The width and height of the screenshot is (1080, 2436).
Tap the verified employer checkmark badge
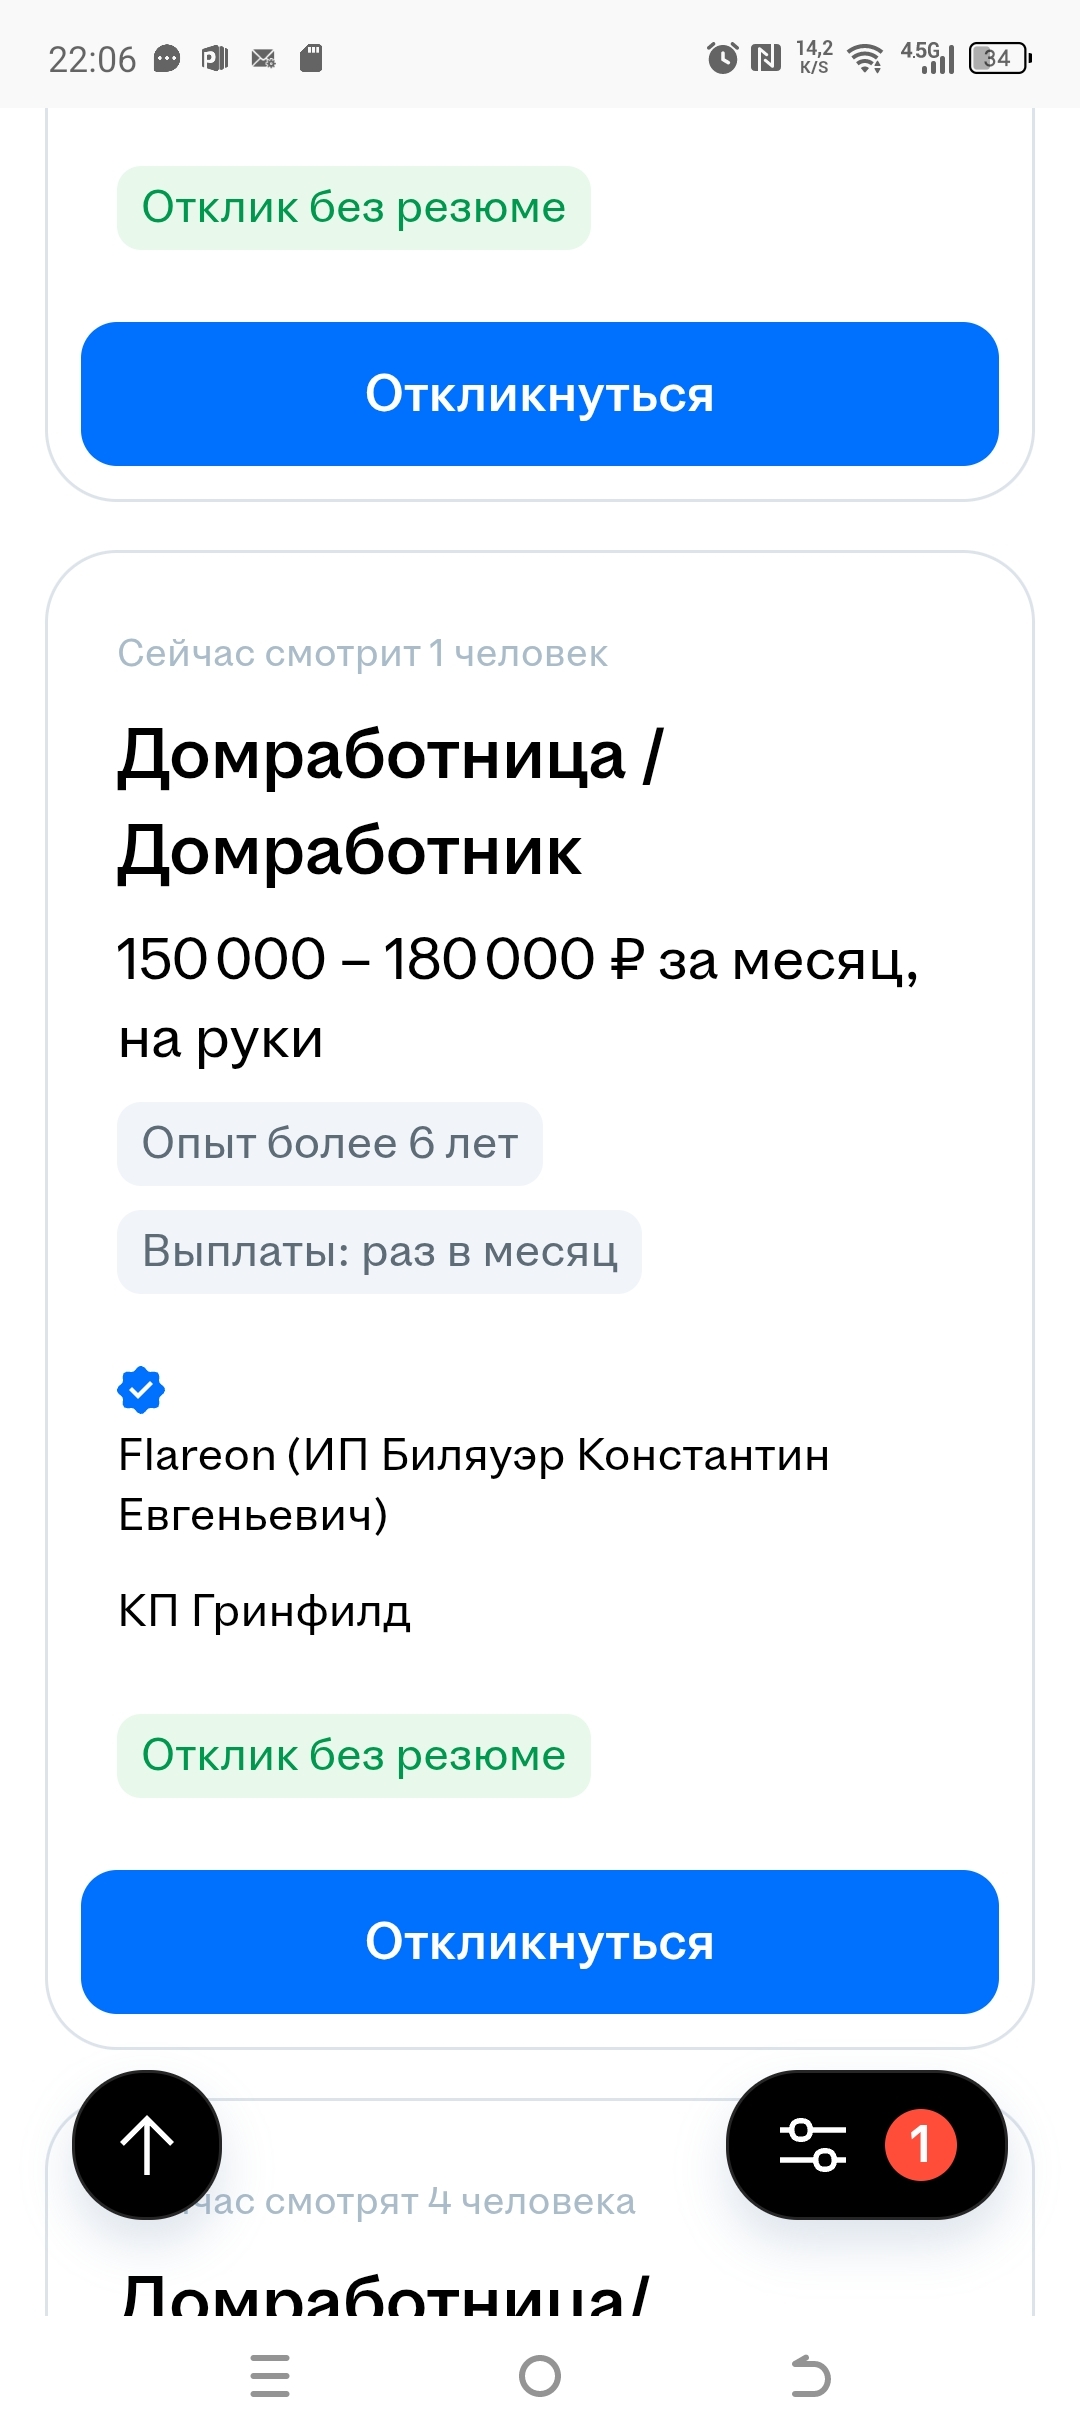click(141, 1389)
